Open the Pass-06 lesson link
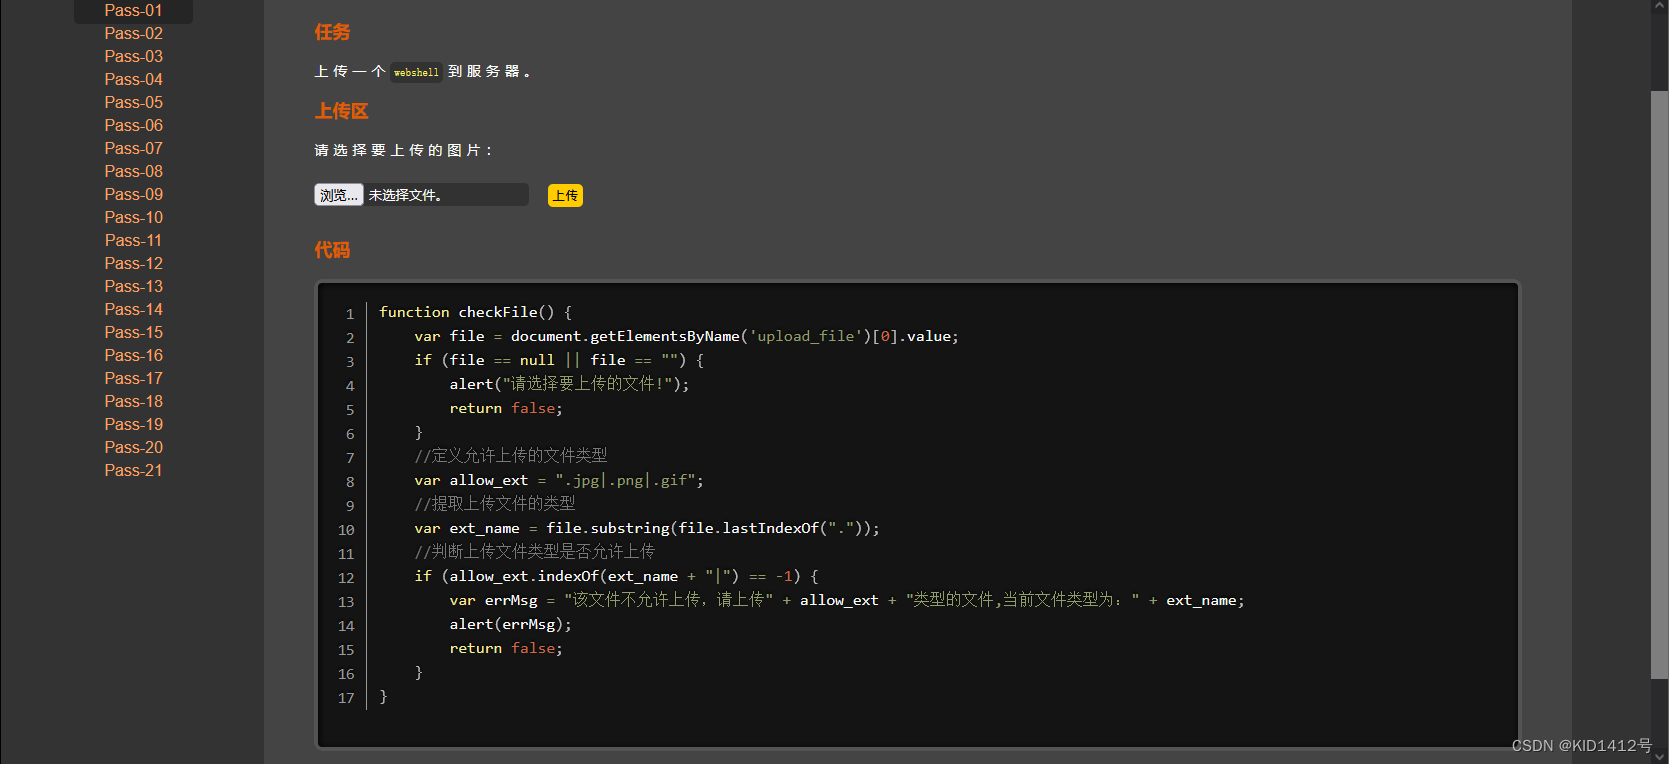 tap(133, 125)
